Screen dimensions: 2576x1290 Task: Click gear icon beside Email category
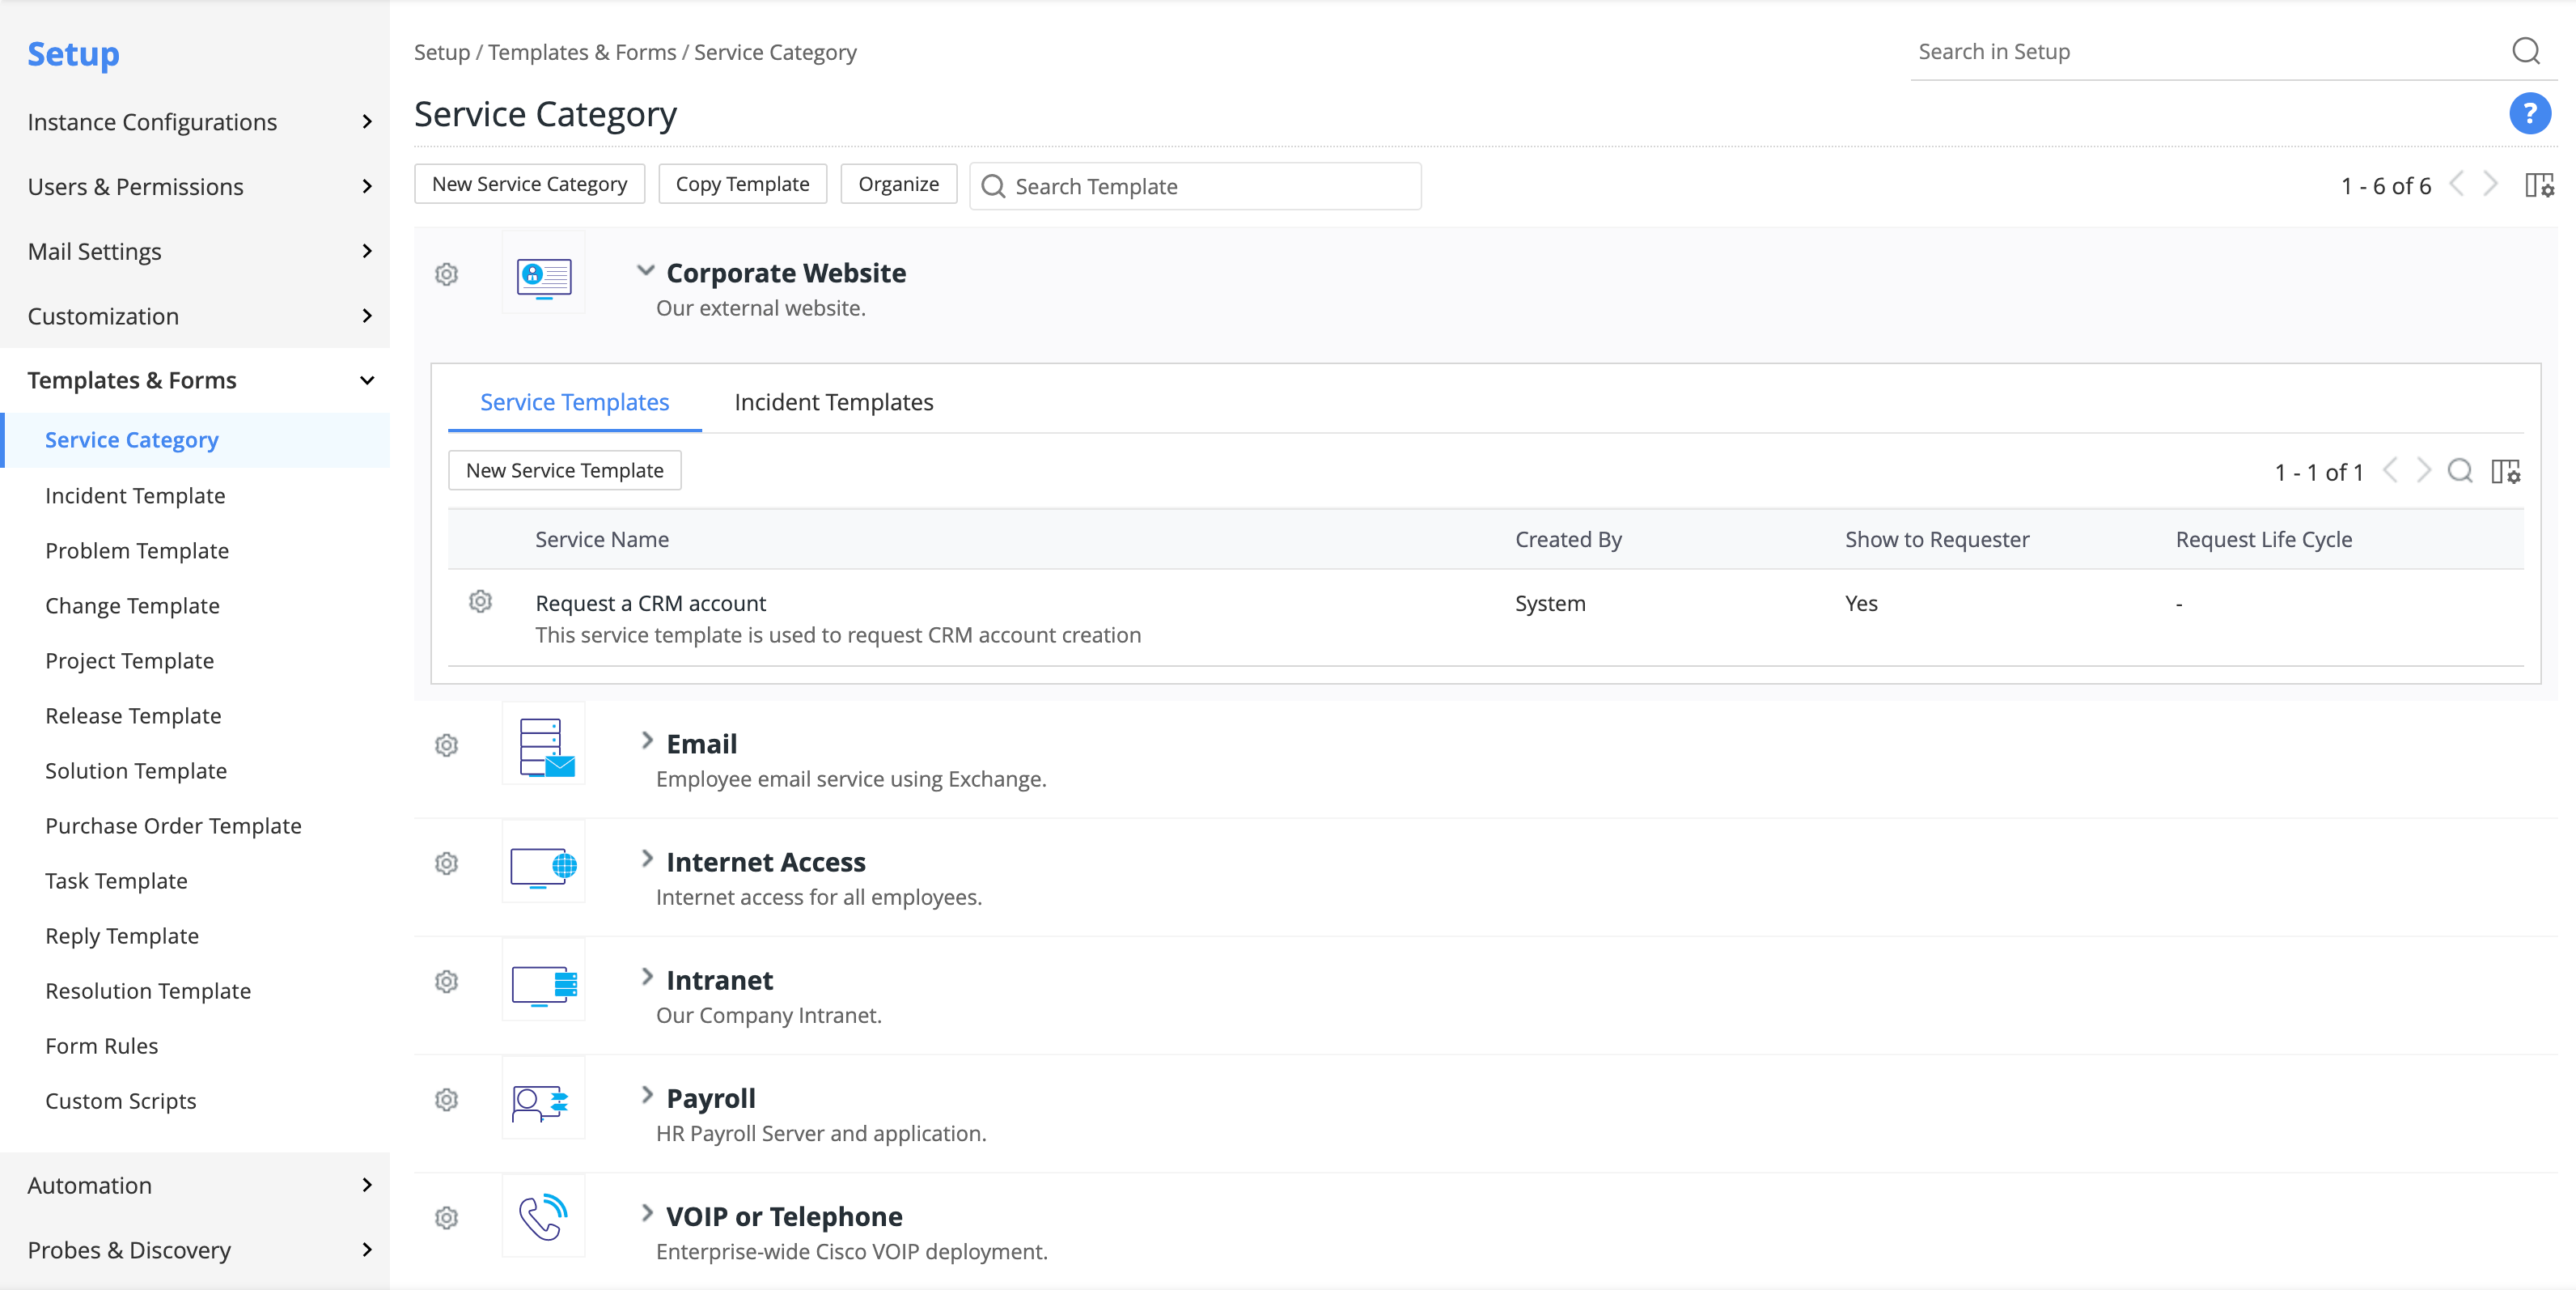click(447, 745)
